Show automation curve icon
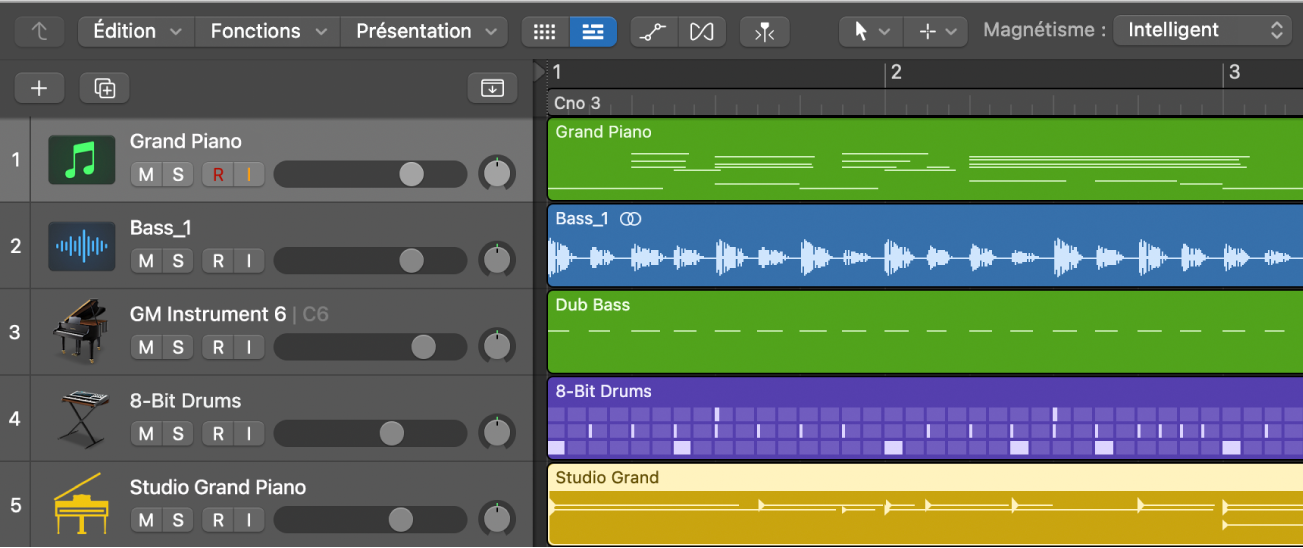Image resolution: width=1303 pixels, height=548 pixels. (x=653, y=31)
